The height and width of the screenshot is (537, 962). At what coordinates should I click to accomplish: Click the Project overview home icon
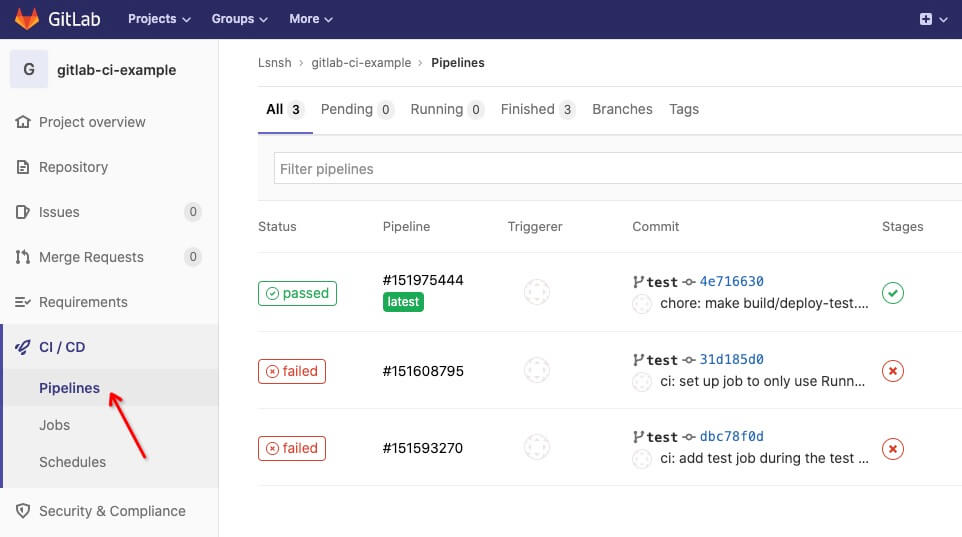click(23, 122)
